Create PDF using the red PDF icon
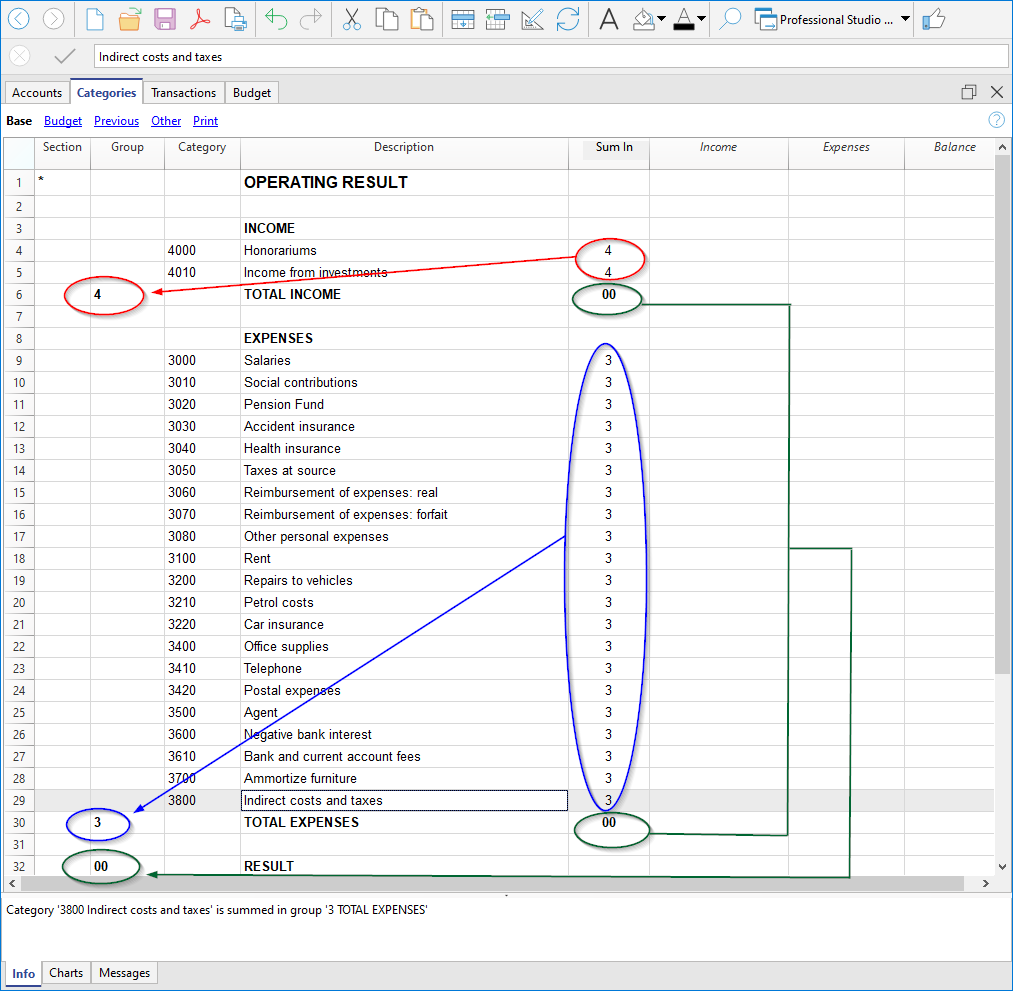The height and width of the screenshot is (991, 1013). coord(201,19)
